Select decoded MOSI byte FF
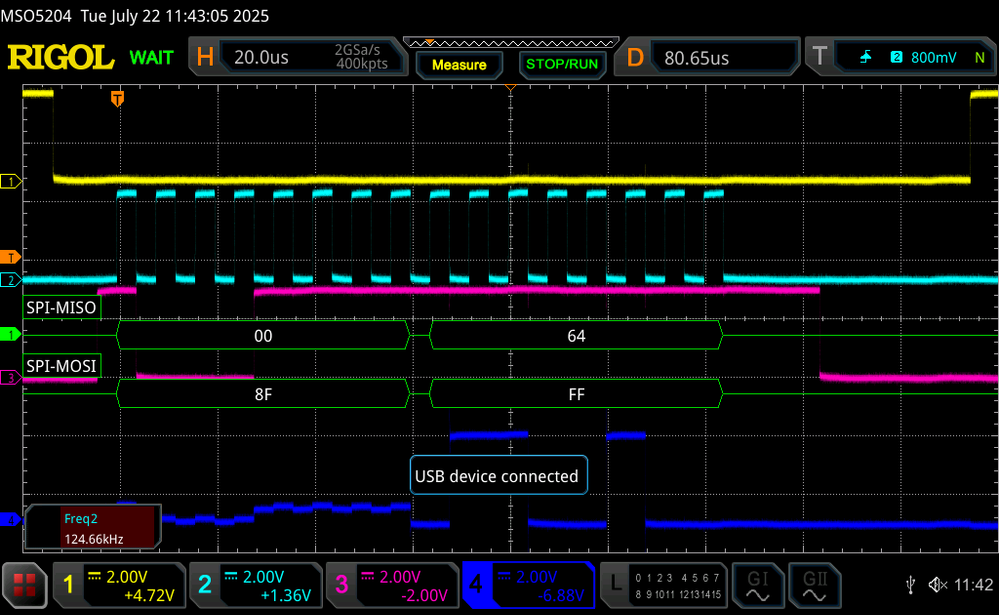999x615 pixels. tap(576, 394)
